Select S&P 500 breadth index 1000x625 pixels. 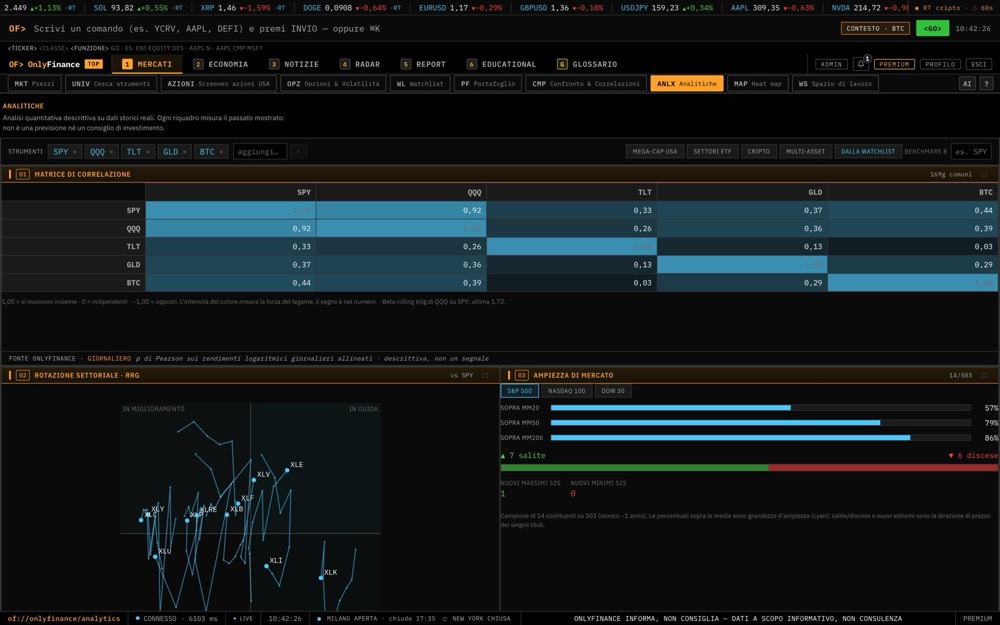tap(520, 391)
